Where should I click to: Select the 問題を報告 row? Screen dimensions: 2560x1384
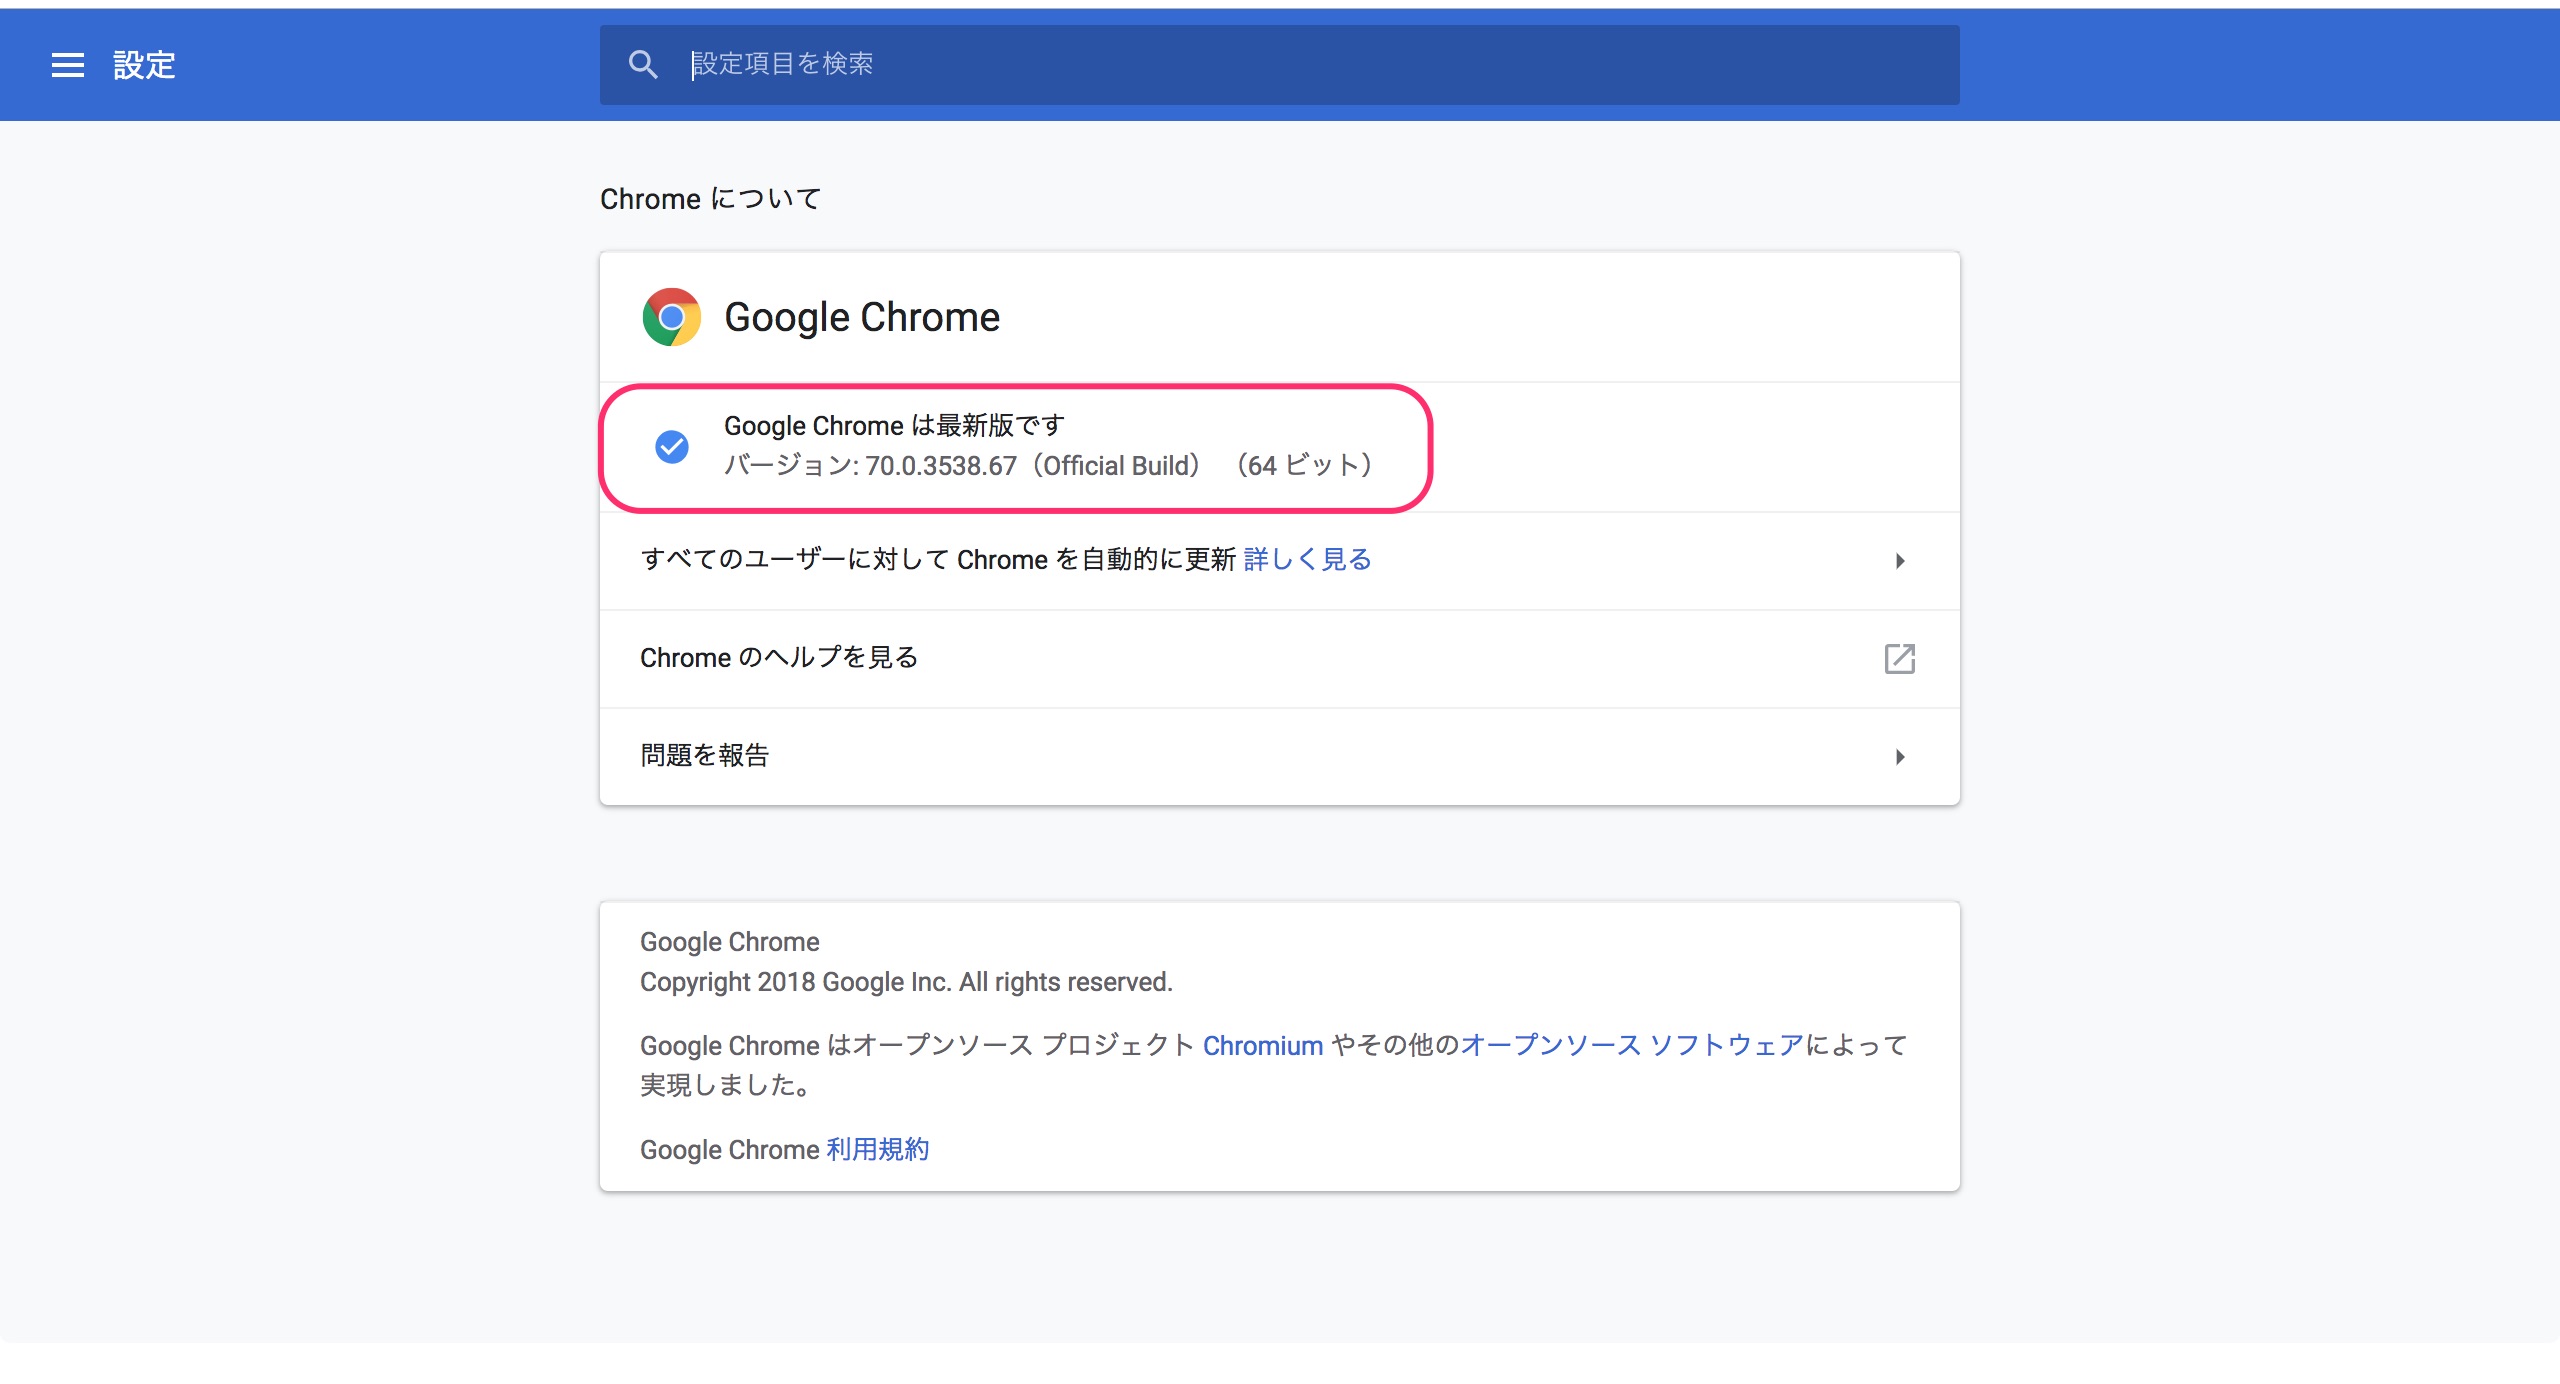click(1280, 757)
